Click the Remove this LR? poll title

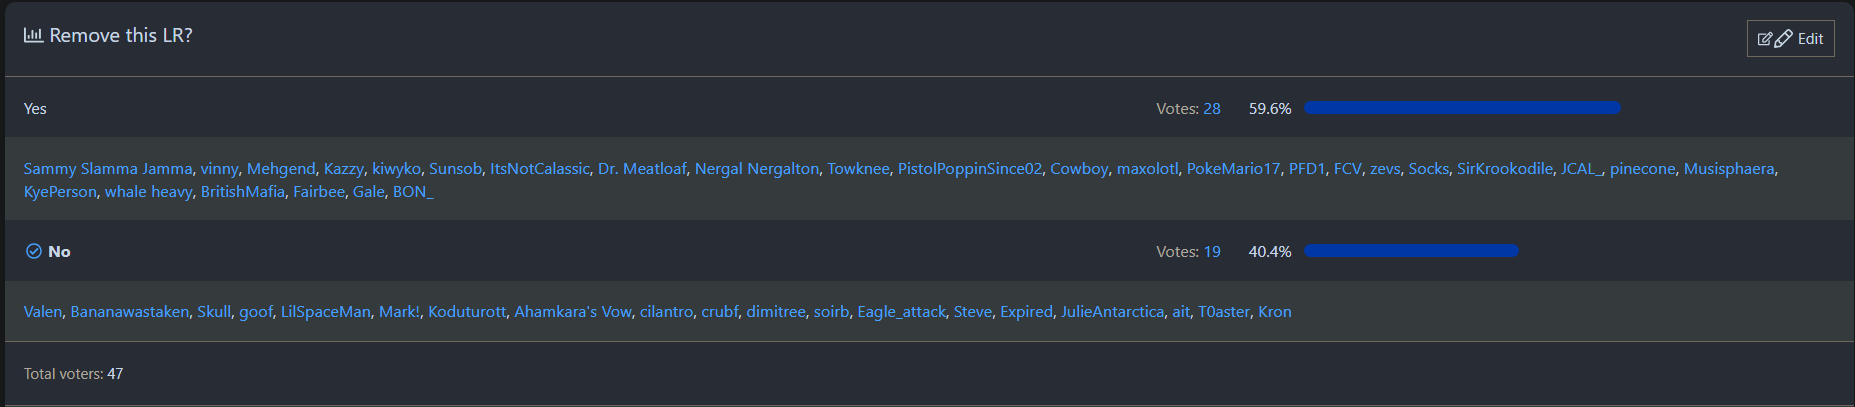tap(121, 36)
